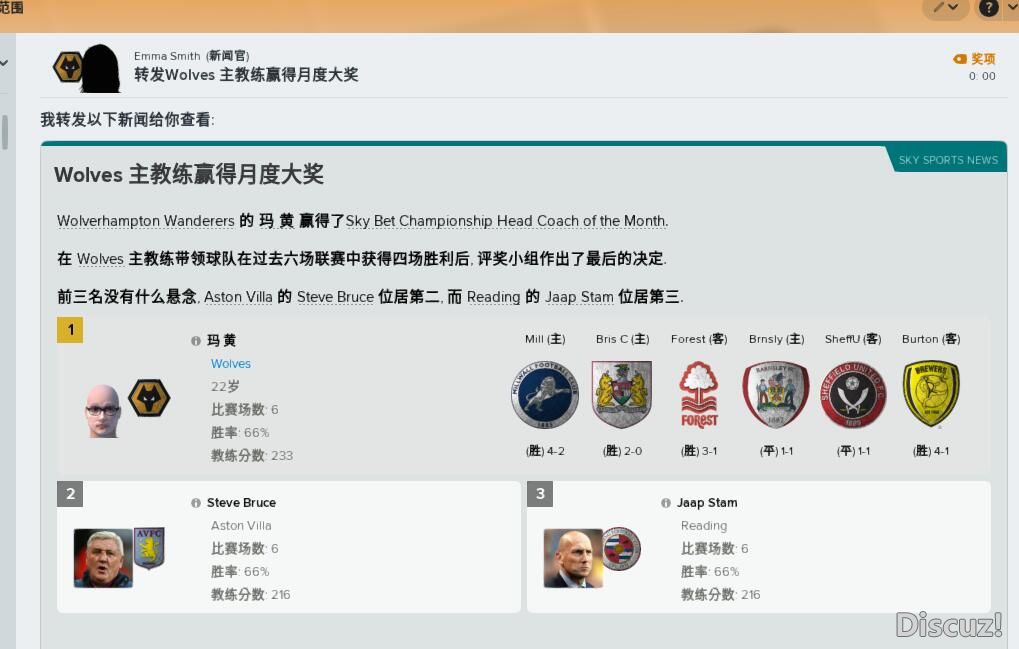The height and width of the screenshot is (649, 1019).
Task: Click the blue Wolves team name under 玛 黄
Action: [x=231, y=364]
